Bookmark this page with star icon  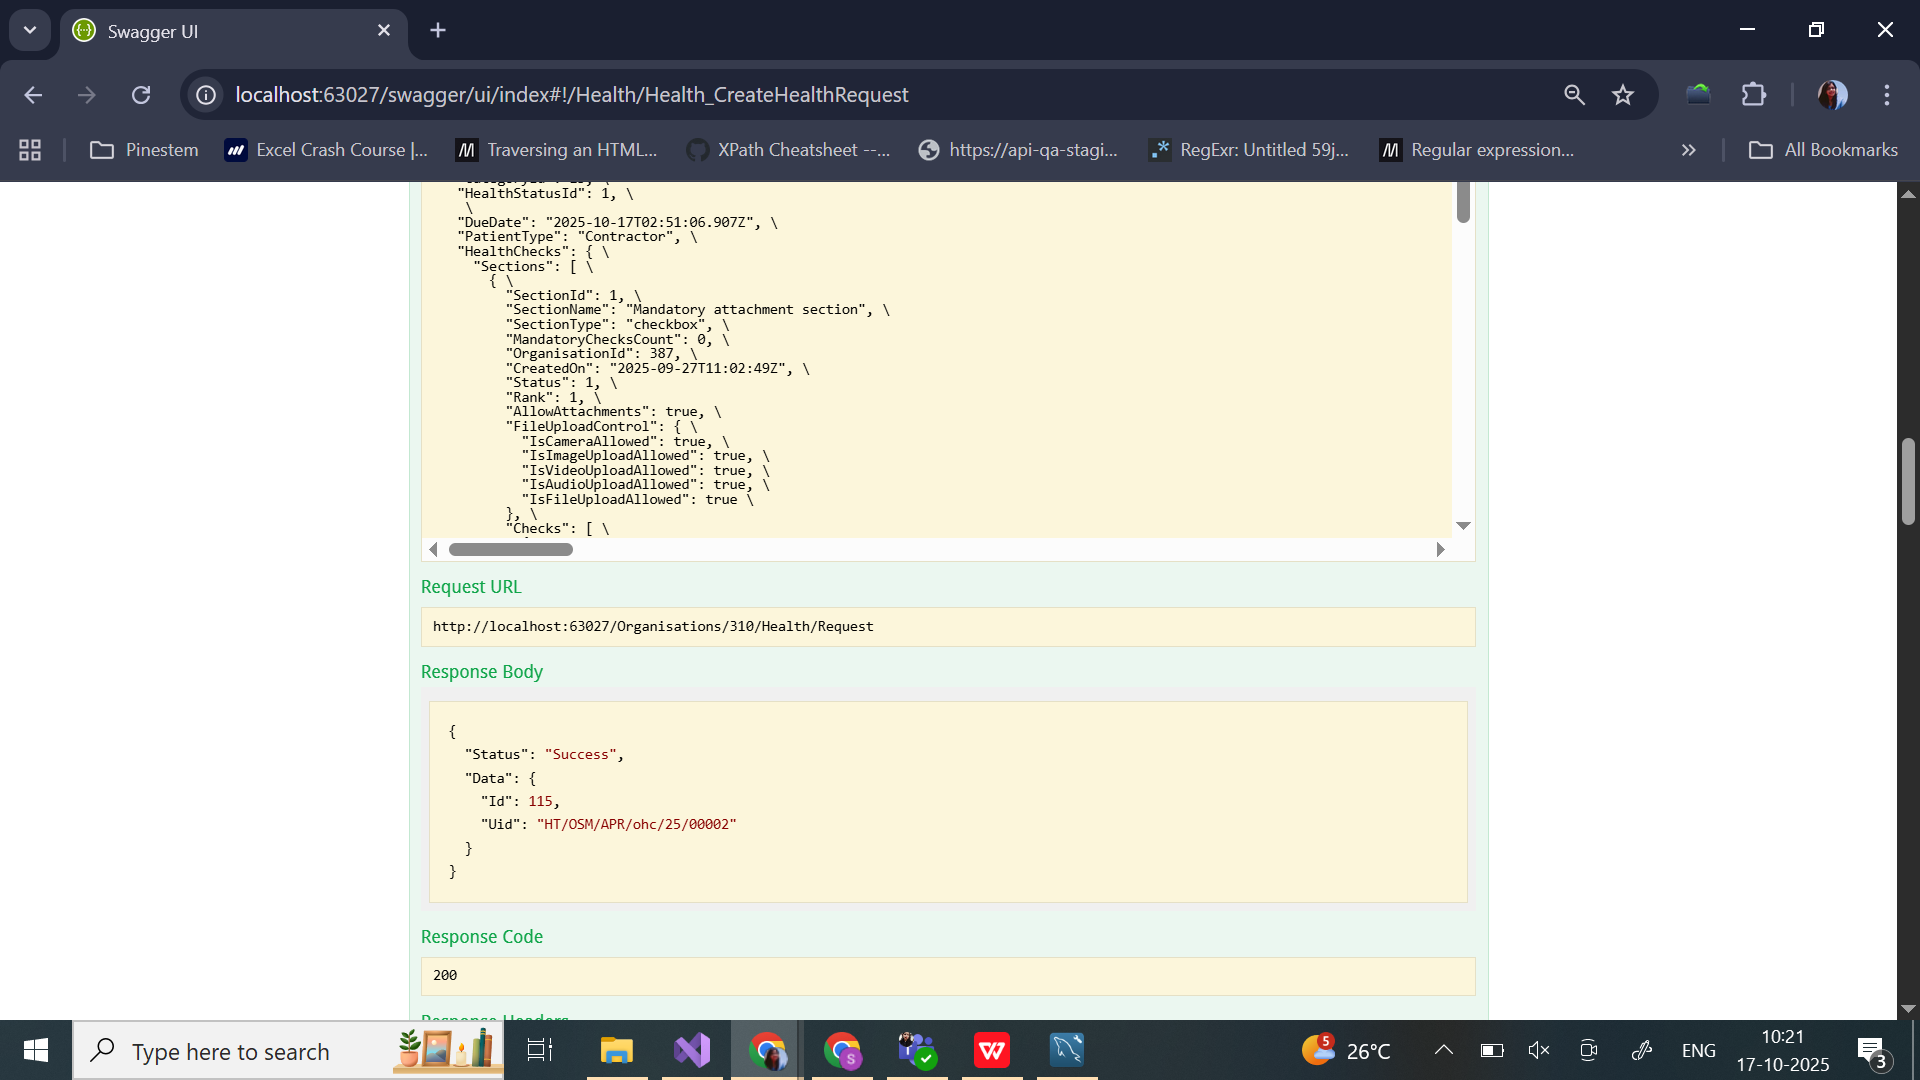click(1622, 95)
